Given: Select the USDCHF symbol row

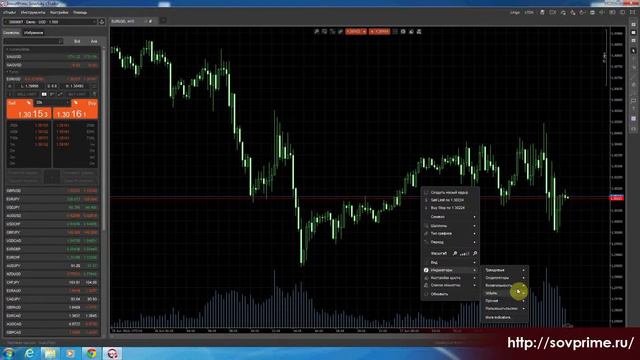Looking at the screenshot, I should click(x=52, y=224).
